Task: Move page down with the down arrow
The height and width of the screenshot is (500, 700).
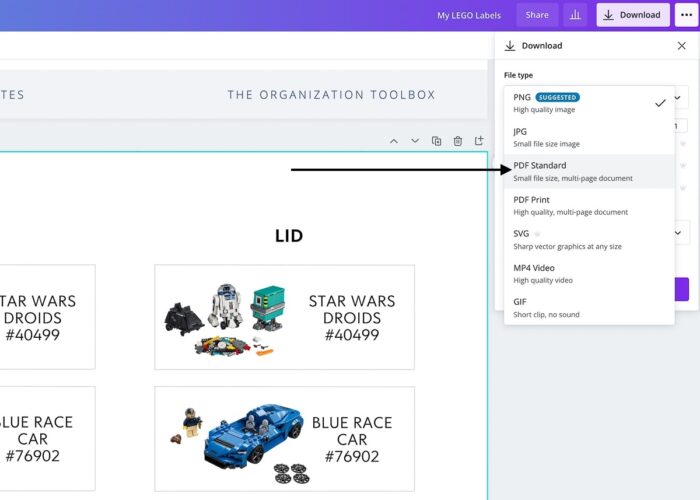Action: [x=415, y=141]
